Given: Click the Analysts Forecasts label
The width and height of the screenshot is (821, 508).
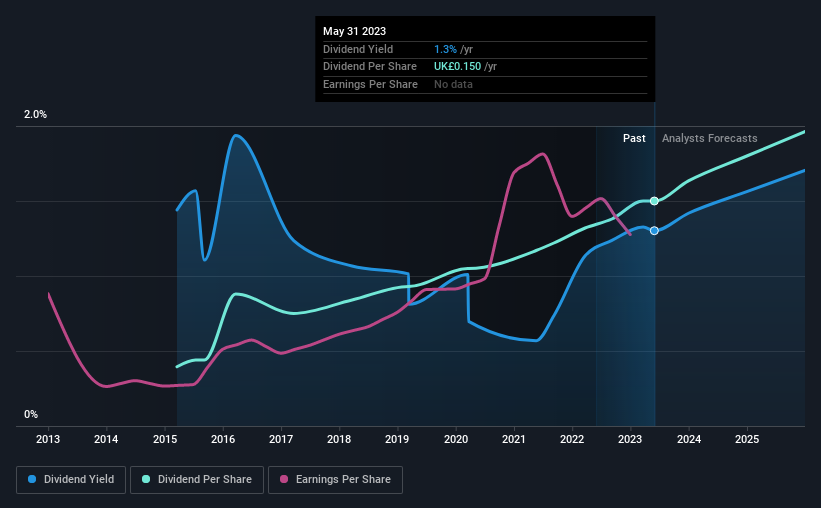Looking at the screenshot, I should 709,138.
